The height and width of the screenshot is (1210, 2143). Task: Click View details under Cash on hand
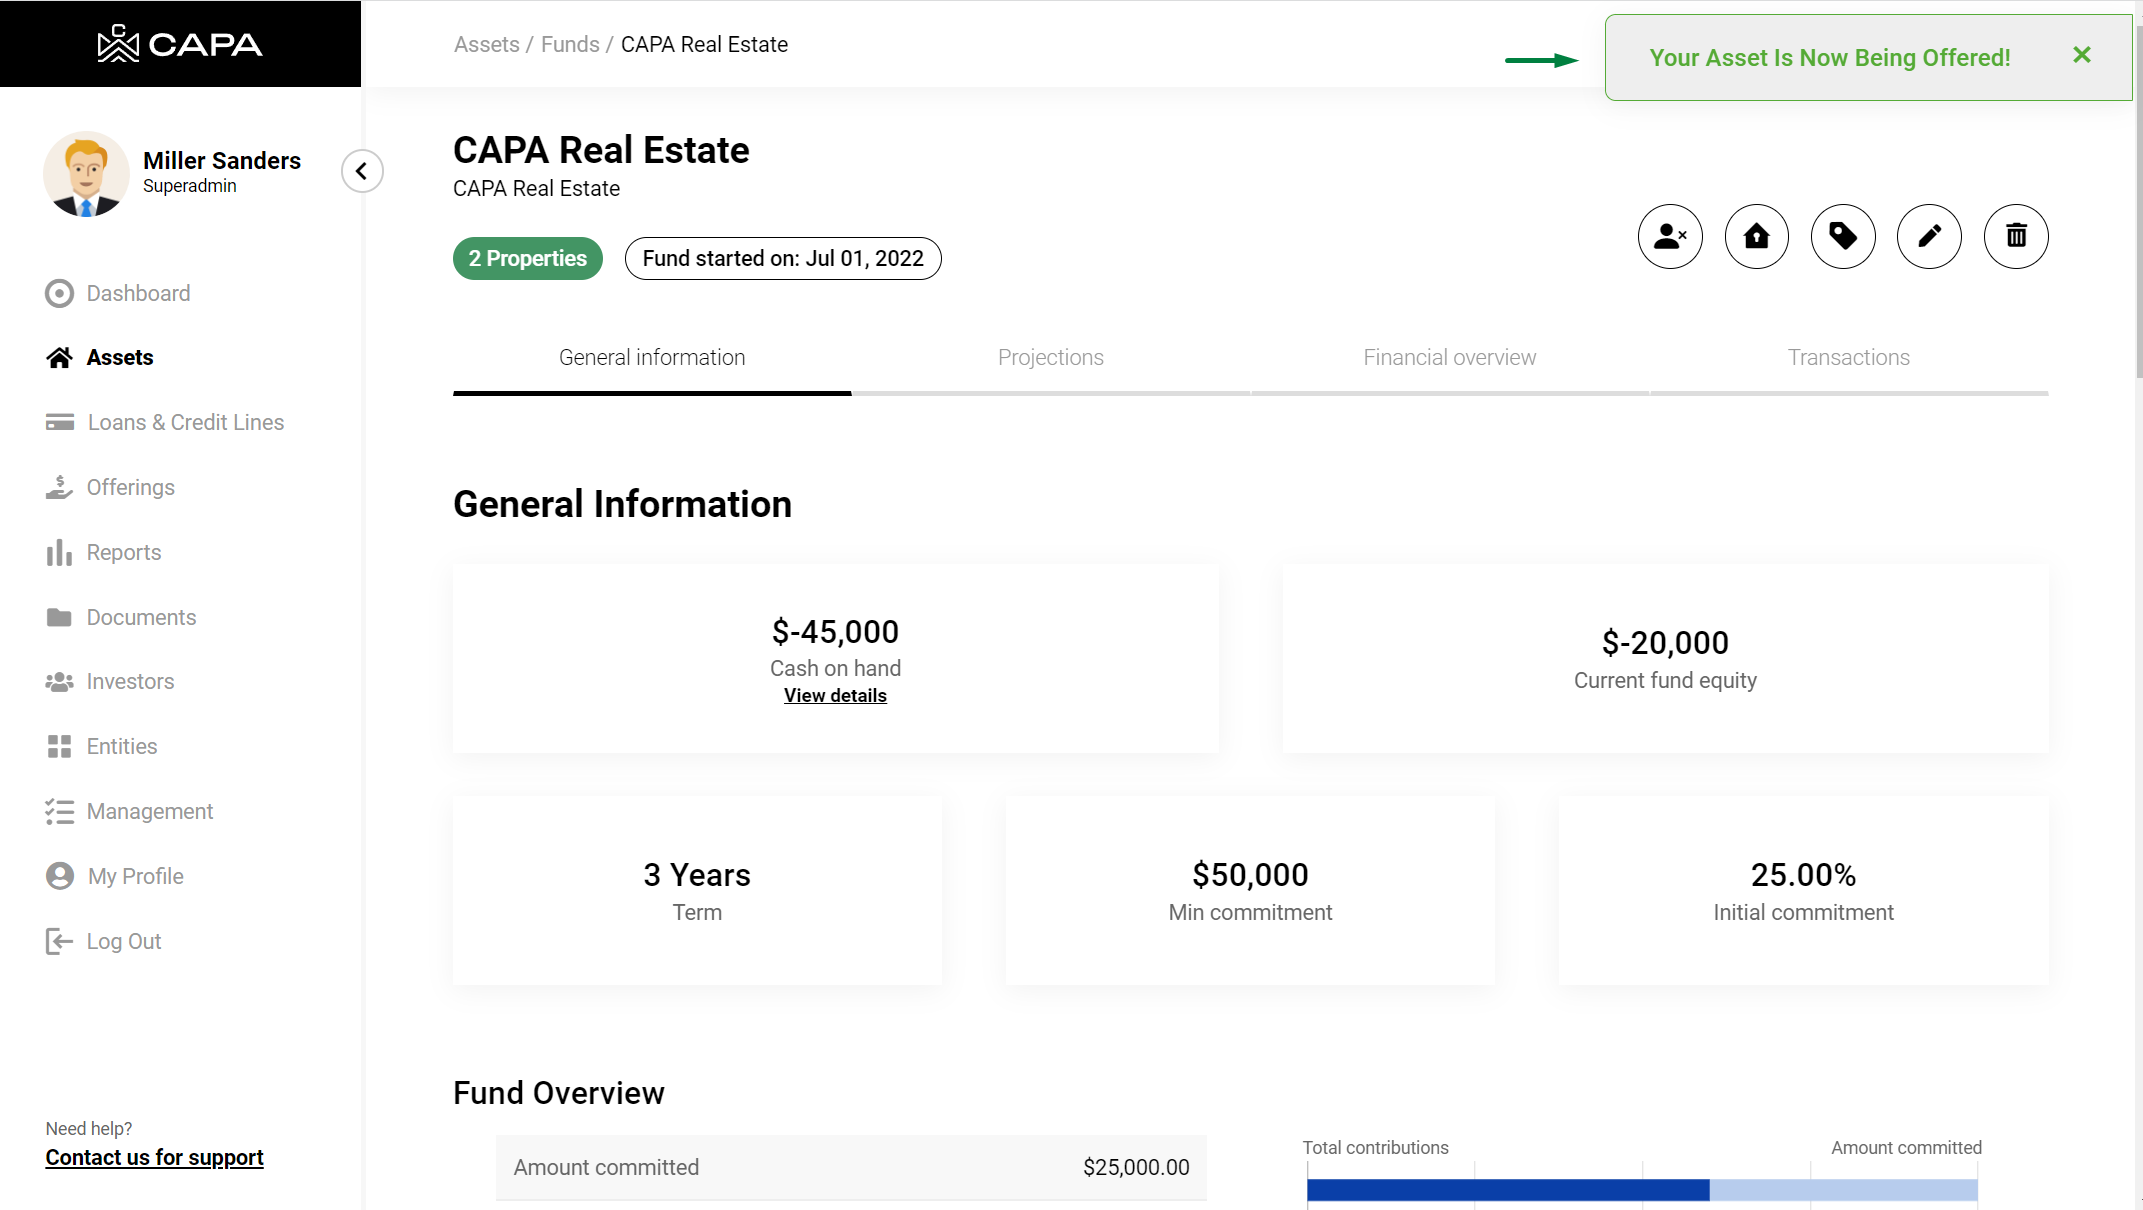[x=835, y=696]
